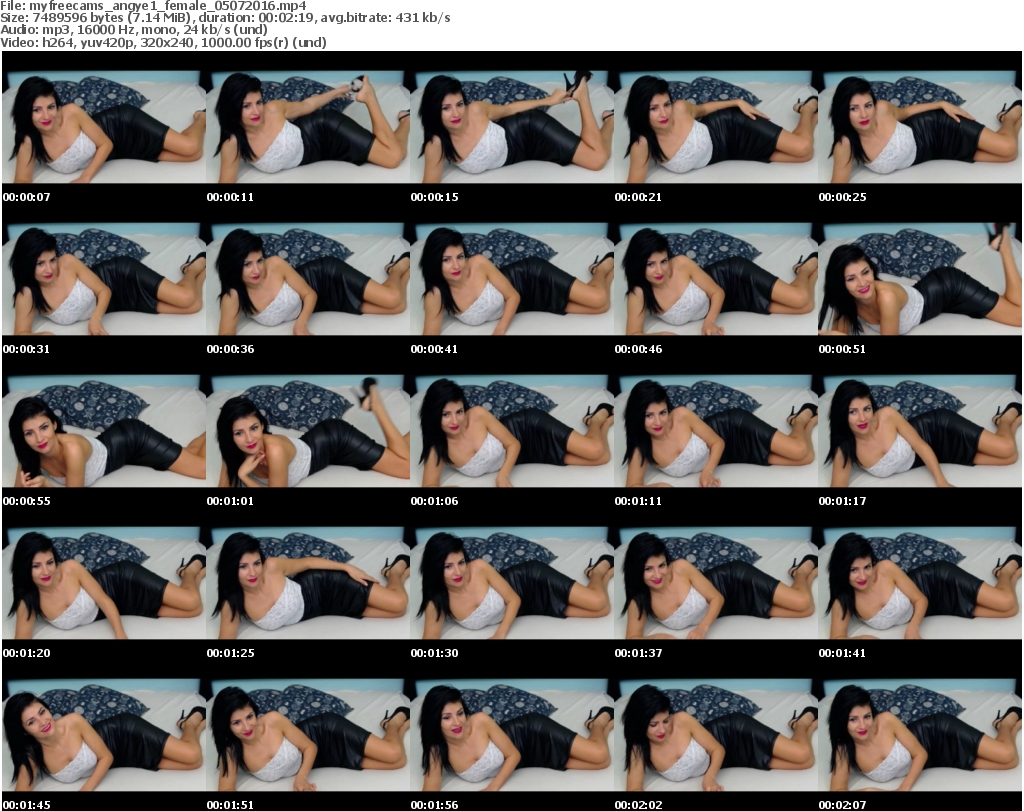This screenshot has height=811, width=1024.
Task: Click the 00:01:06 timestamp label
Action: [x=434, y=501]
